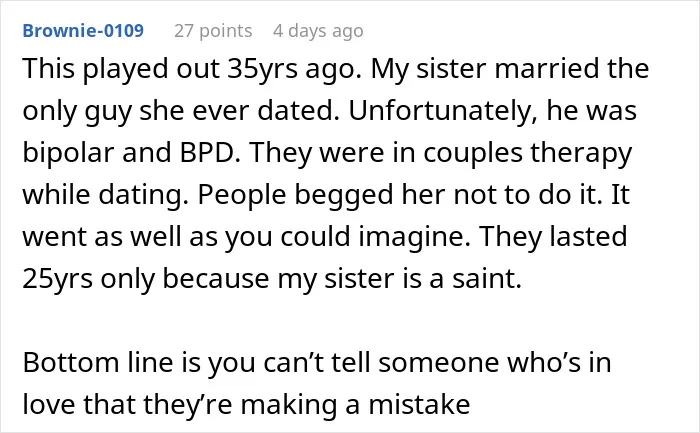The image size is (700, 433).
Task: Click the word 25yrs in the comment
Action: (x=58, y=279)
